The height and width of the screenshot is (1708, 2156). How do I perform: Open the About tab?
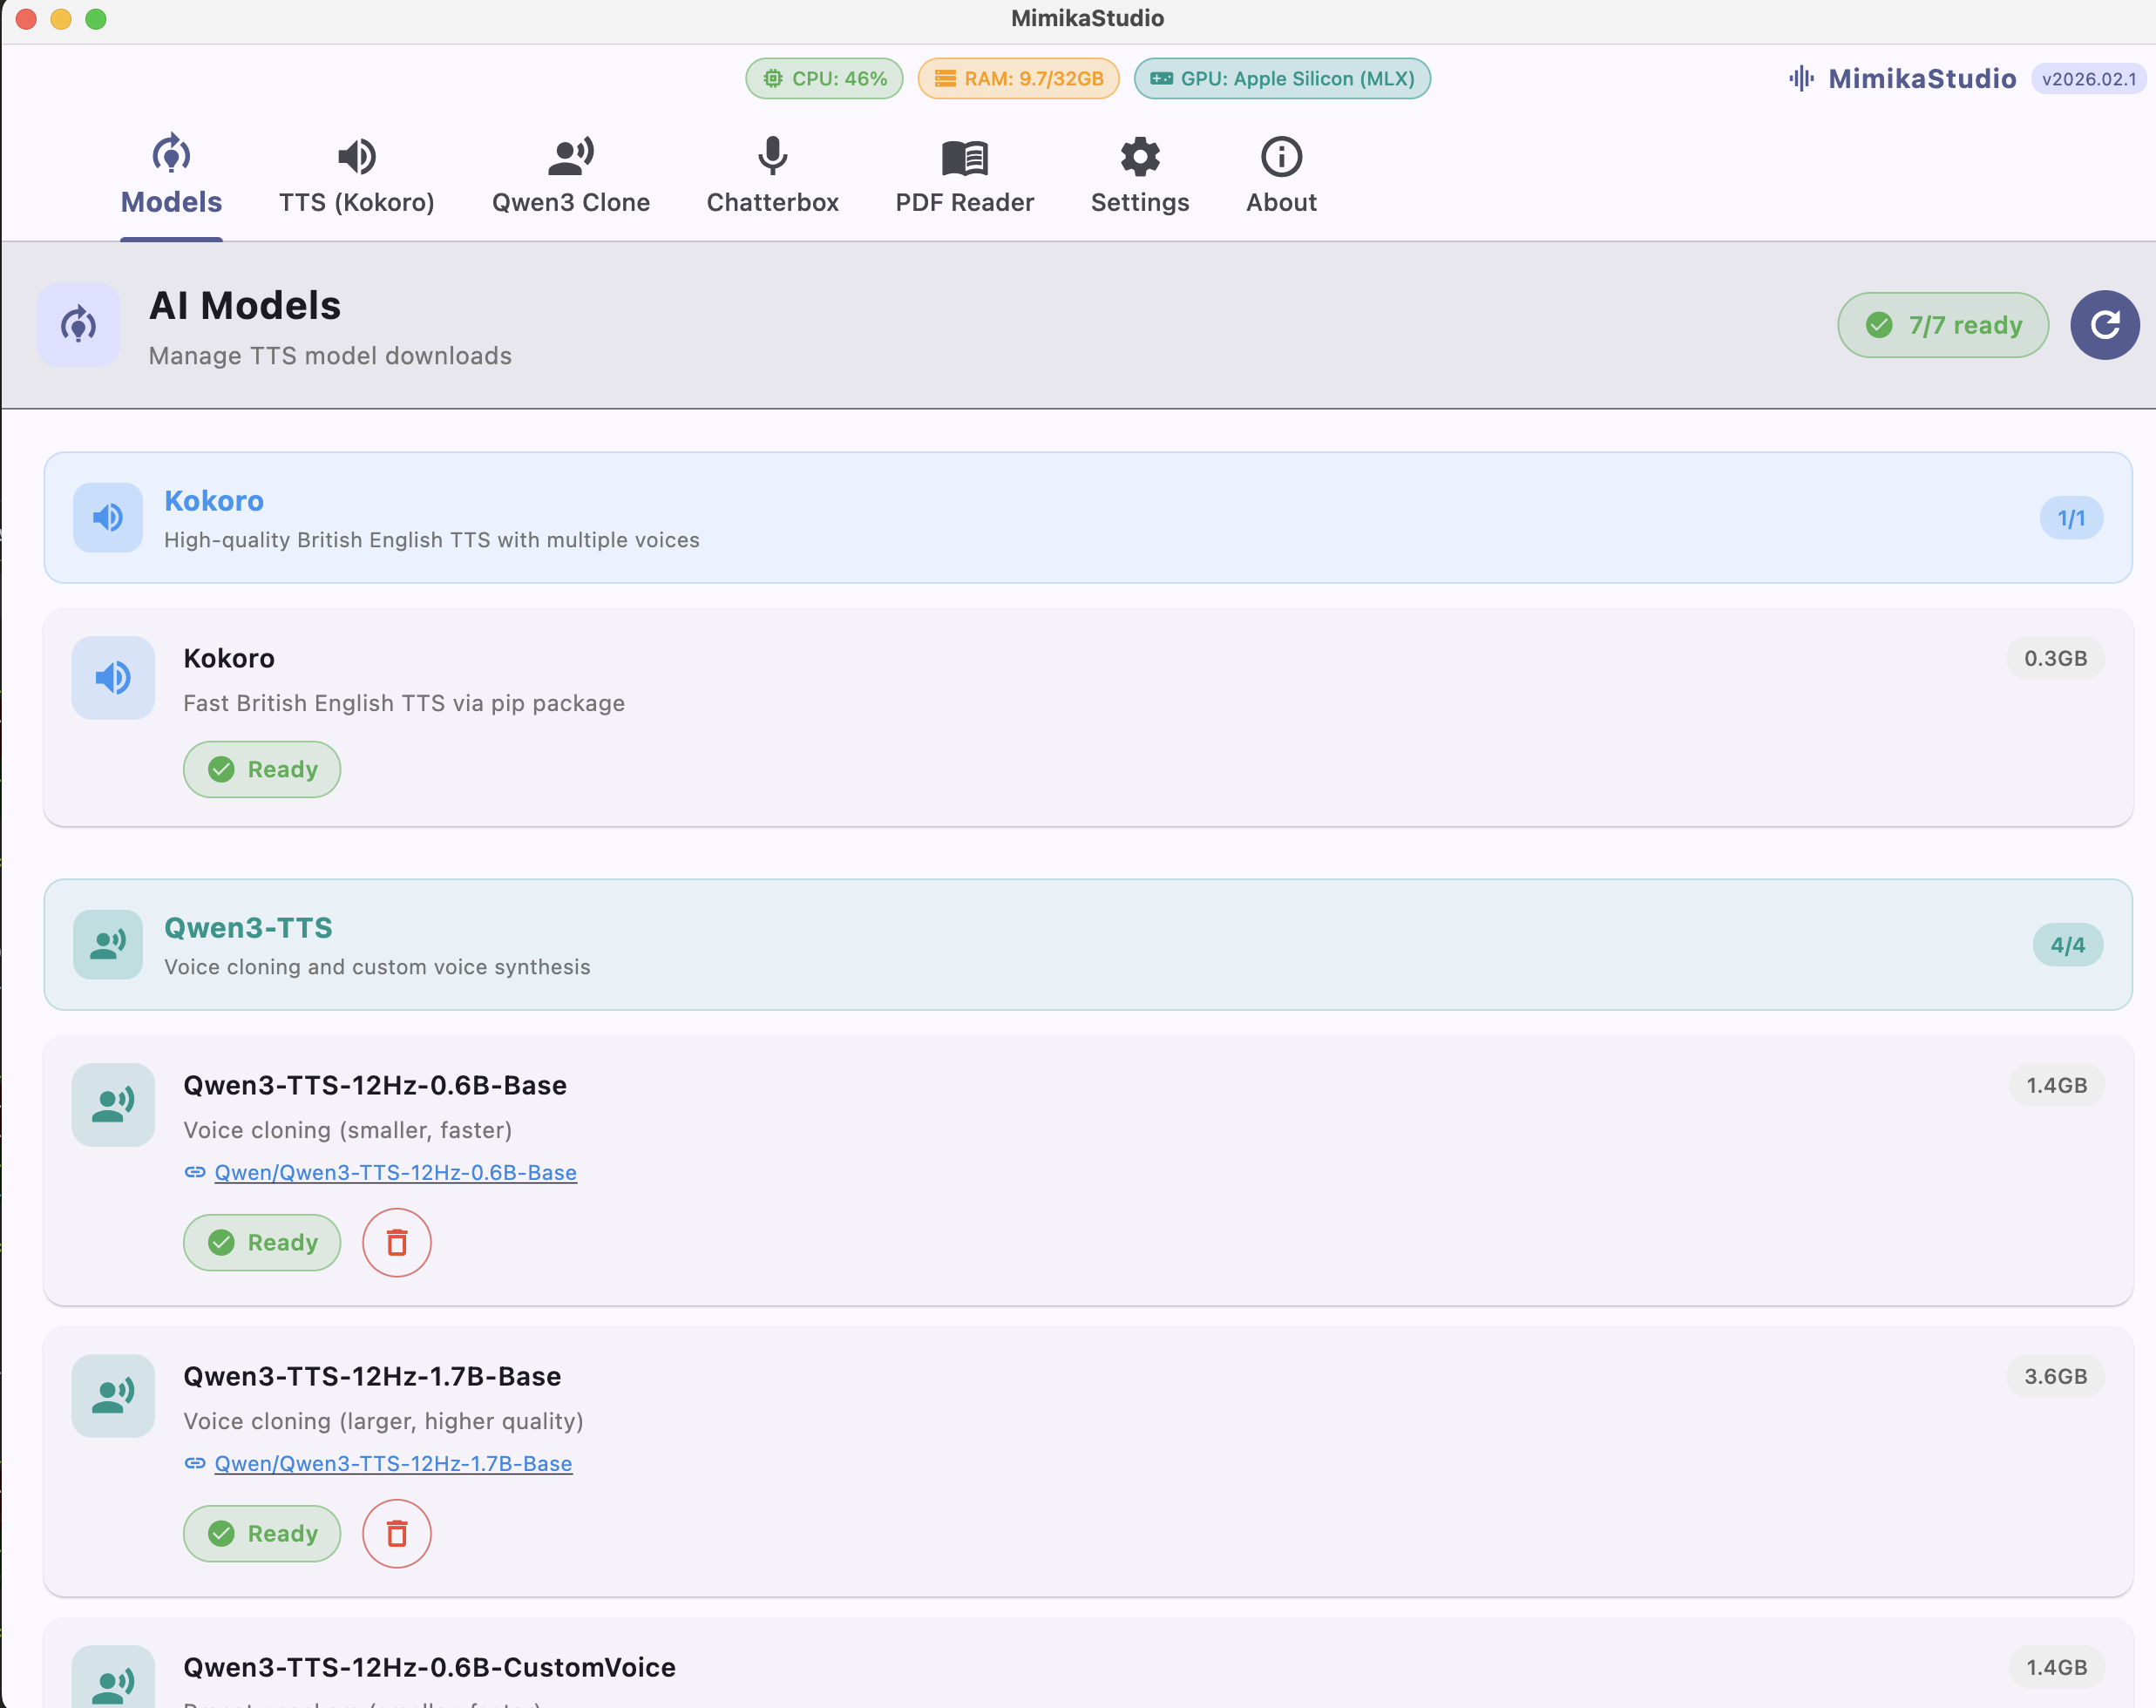pos(1280,176)
